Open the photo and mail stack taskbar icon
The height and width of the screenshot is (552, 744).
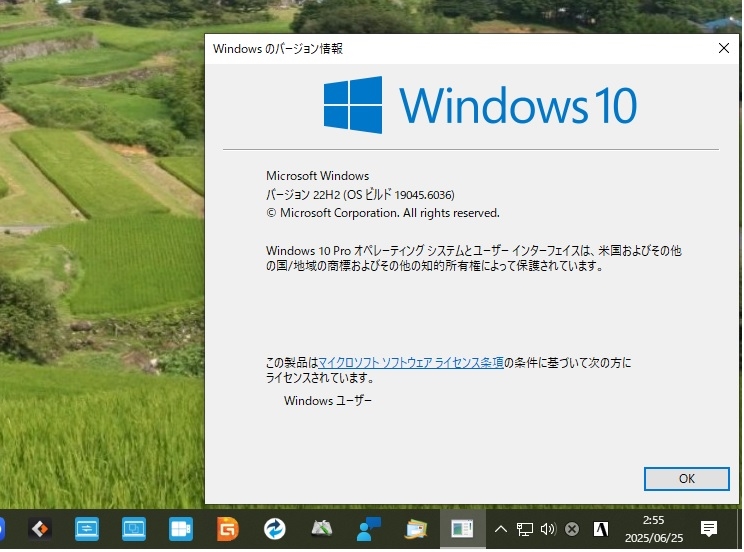pyautogui.click(x=416, y=528)
